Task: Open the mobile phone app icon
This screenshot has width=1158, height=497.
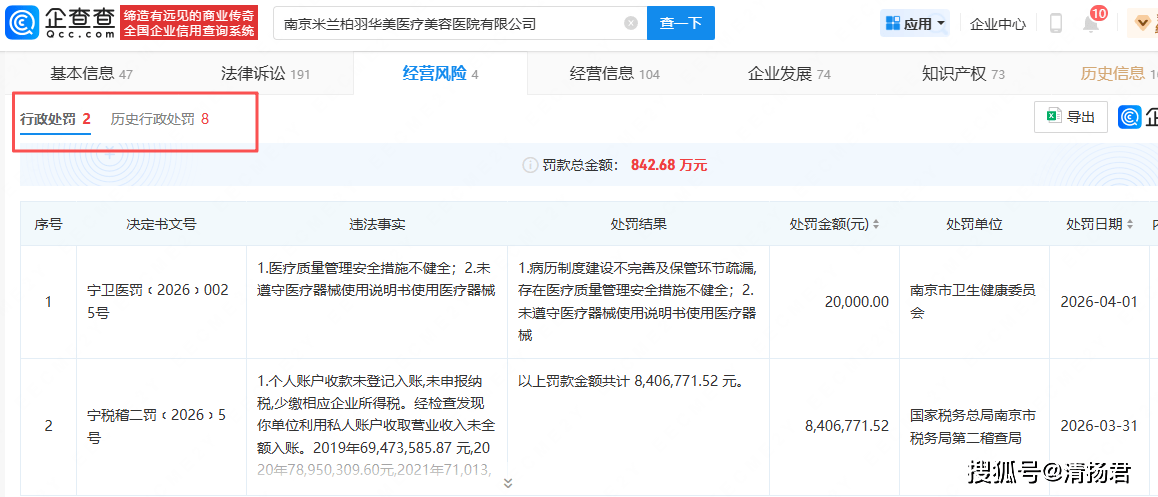Action: click(1055, 23)
